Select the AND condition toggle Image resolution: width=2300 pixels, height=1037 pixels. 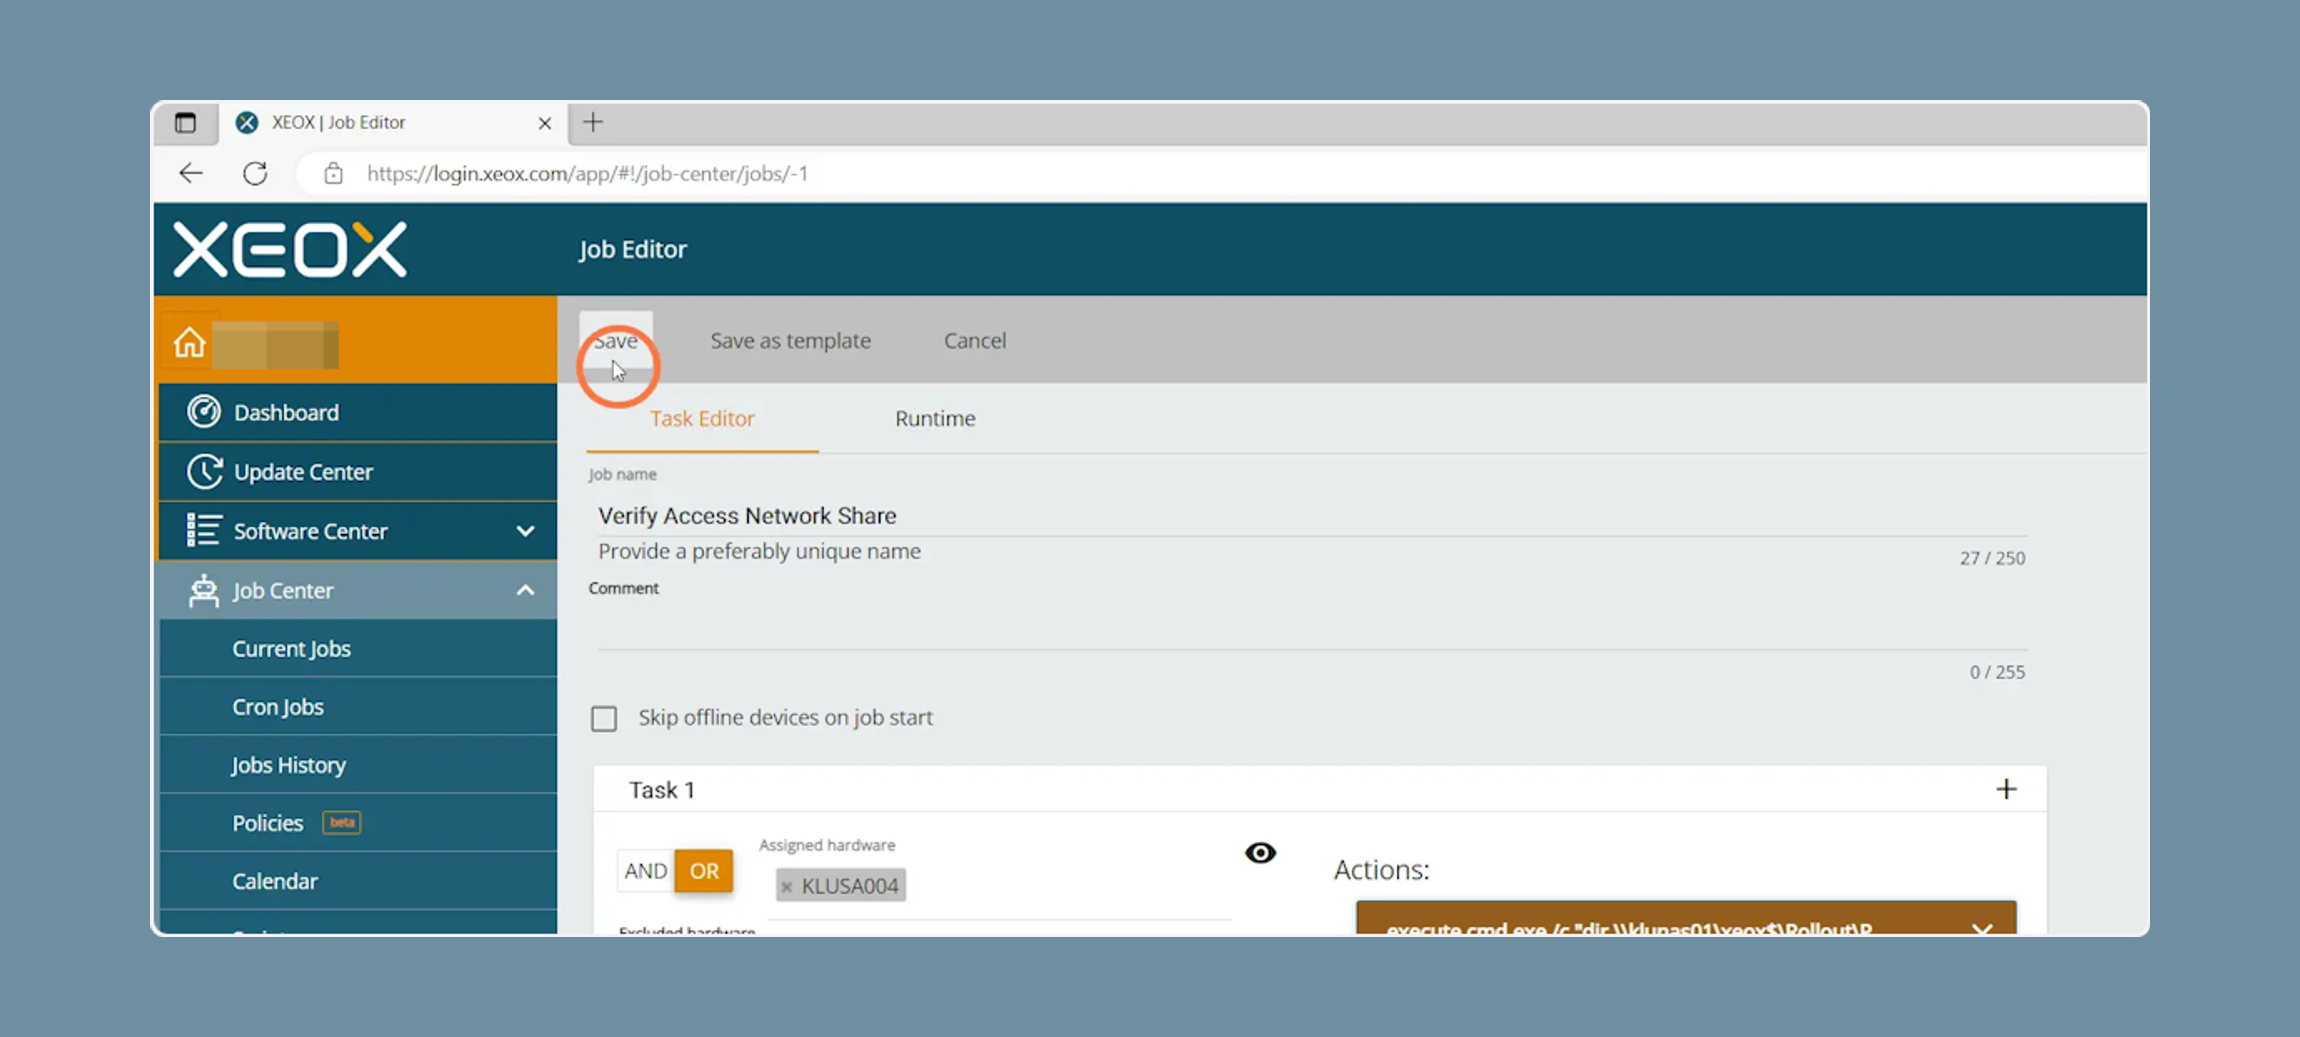pyautogui.click(x=646, y=871)
